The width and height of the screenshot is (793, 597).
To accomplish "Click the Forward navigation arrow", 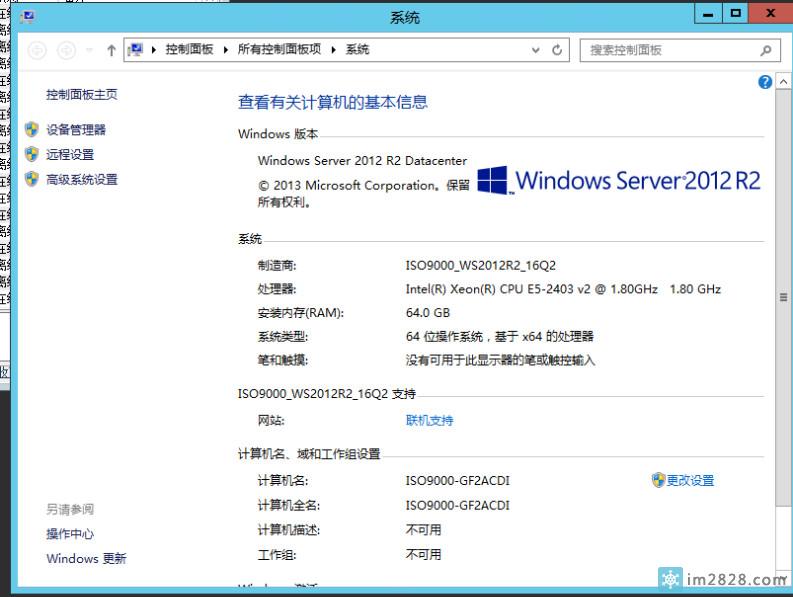I will [66, 50].
